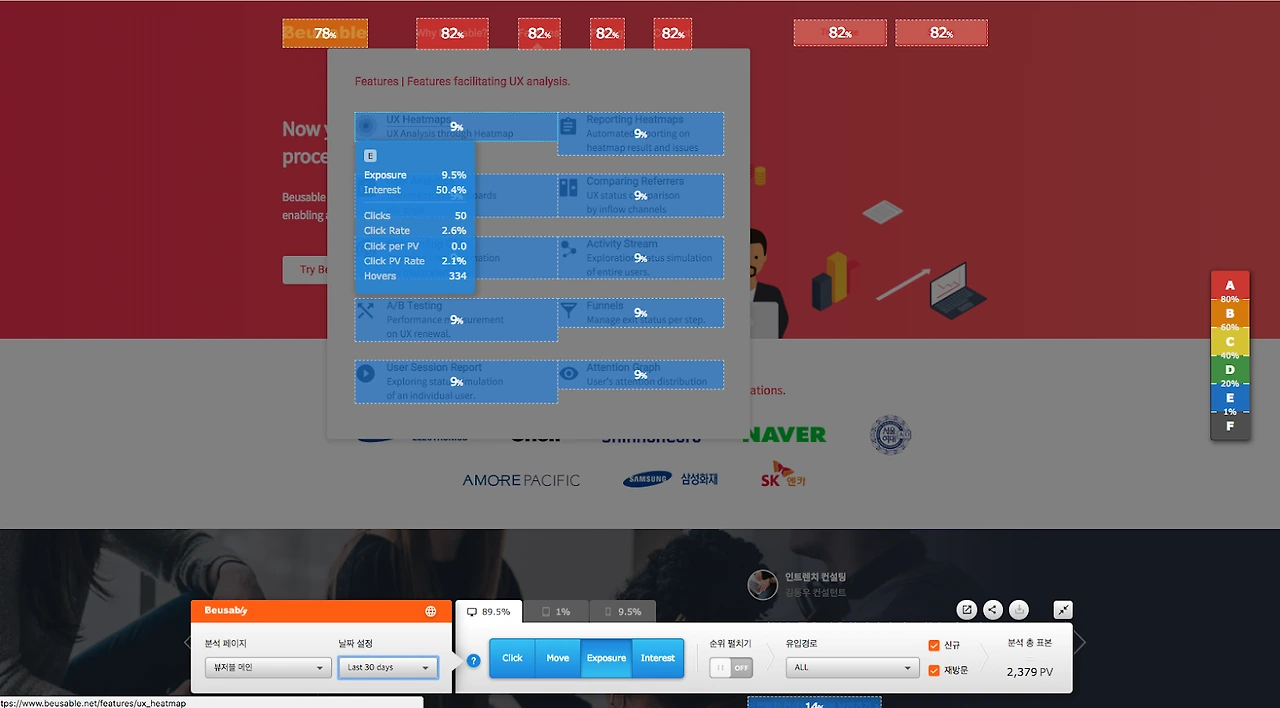Image resolution: width=1280 pixels, height=708 pixels.
Task: Uncheck the 신규 checkbox
Action: point(934,645)
